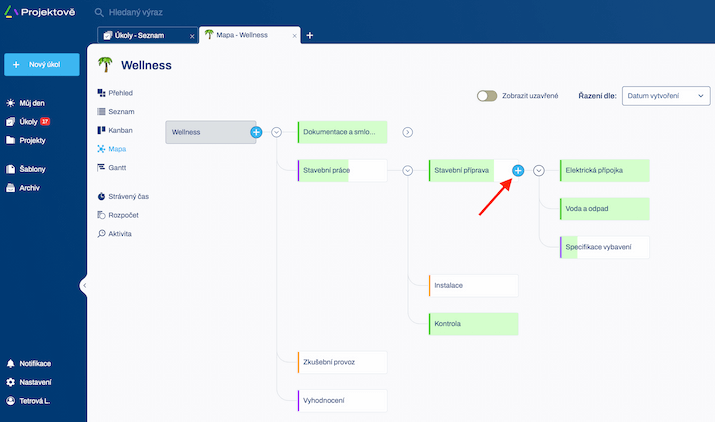
Task: Switch to the Seznam list view
Action: (x=116, y=112)
